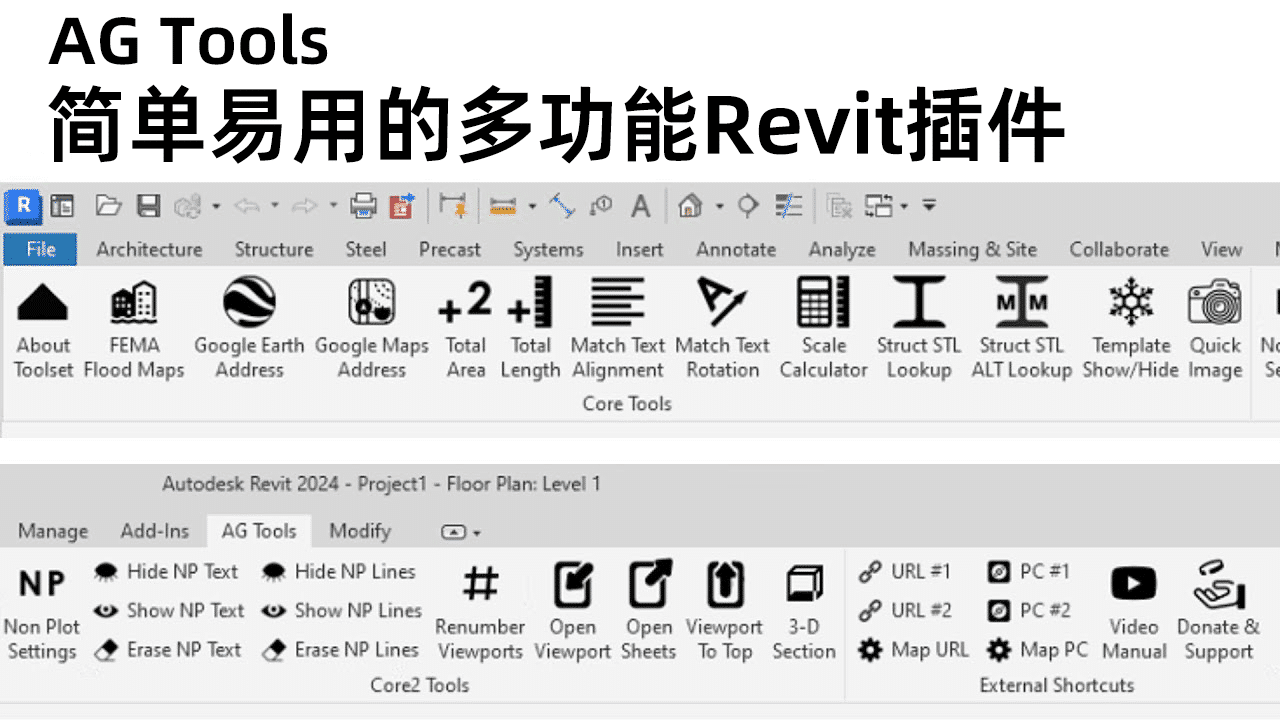The height and width of the screenshot is (720, 1280).
Task: Click the Open Viewport tool
Action: pos(573,613)
